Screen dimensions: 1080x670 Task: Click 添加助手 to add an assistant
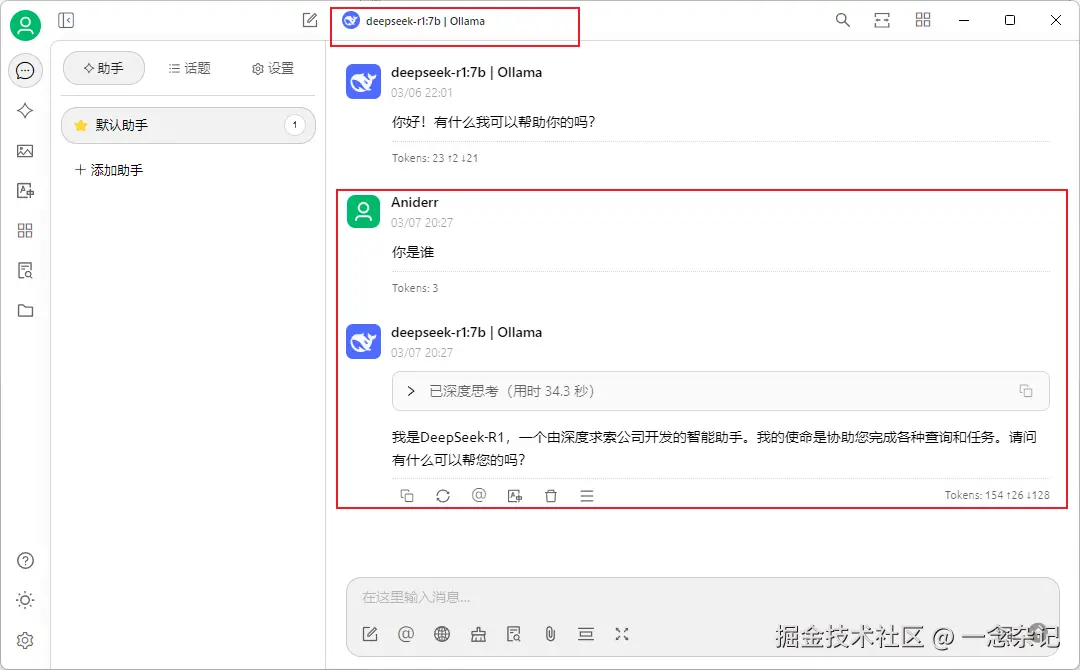(x=109, y=170)
